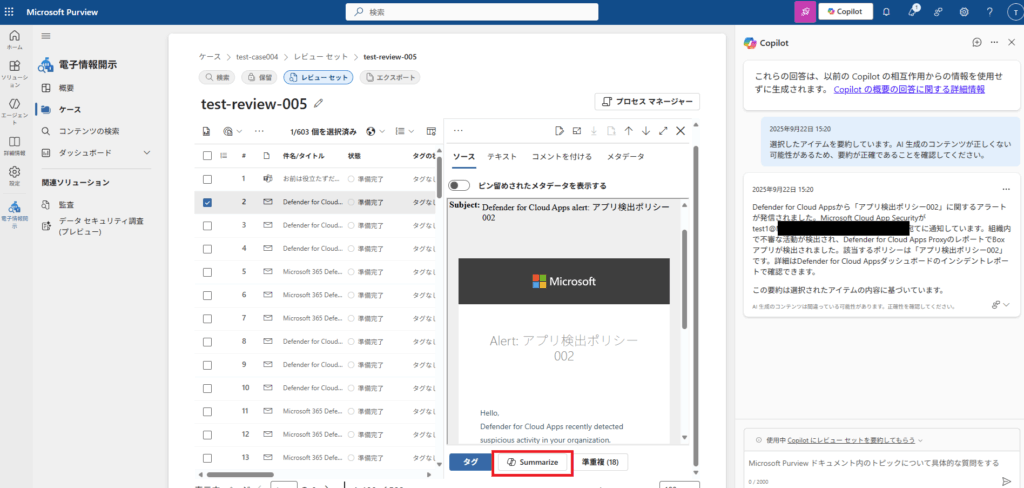Image resolution: width=1024 pixels, height=488 pixels.
Task: Switch to the テキスト tab
Action: click(x=501, y=157)
